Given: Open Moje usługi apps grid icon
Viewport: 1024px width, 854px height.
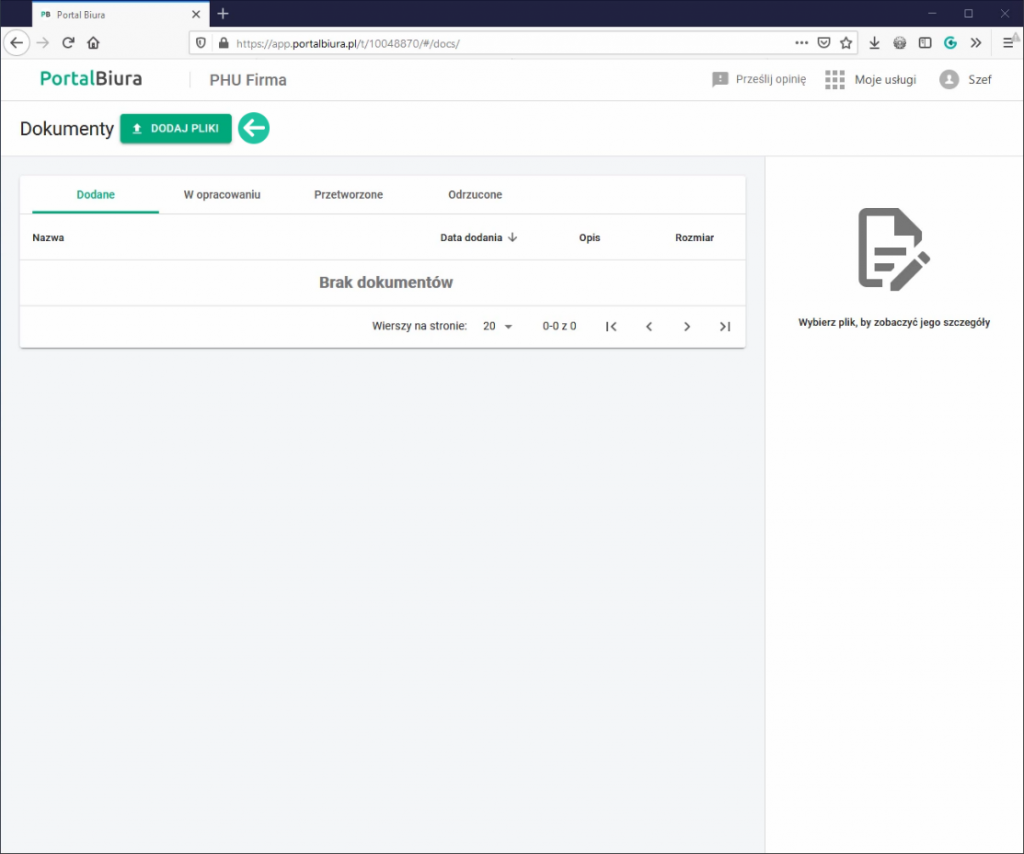Looking at the screenshot, I should 835,80.
